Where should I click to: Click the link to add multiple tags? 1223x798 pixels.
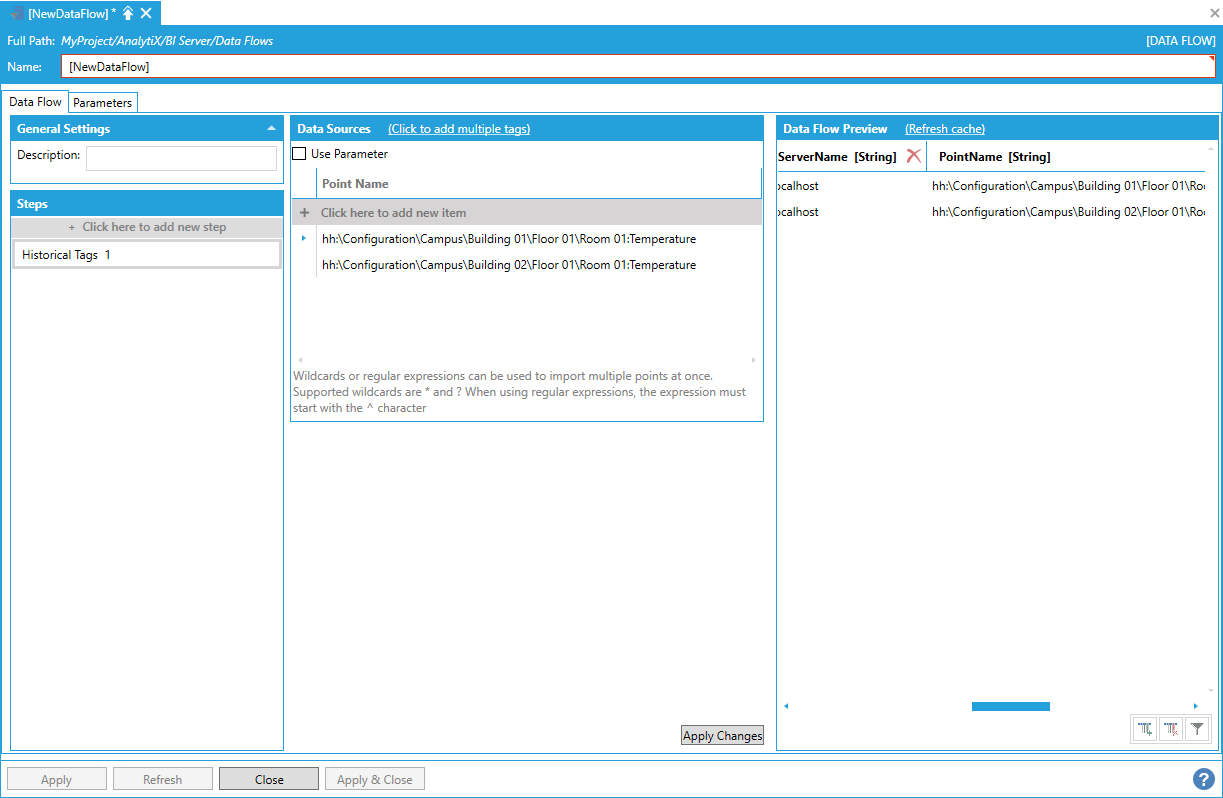pos(459,129)
